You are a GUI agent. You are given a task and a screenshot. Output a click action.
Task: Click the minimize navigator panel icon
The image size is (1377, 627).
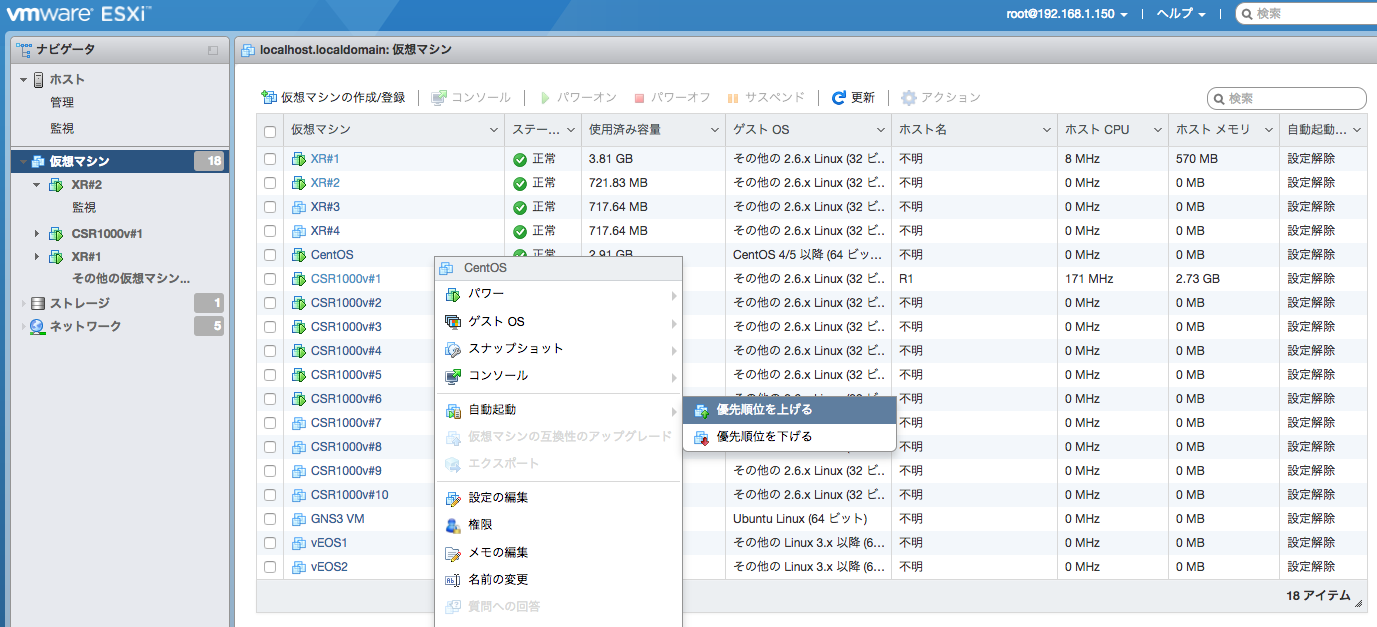tap(212, 50)
